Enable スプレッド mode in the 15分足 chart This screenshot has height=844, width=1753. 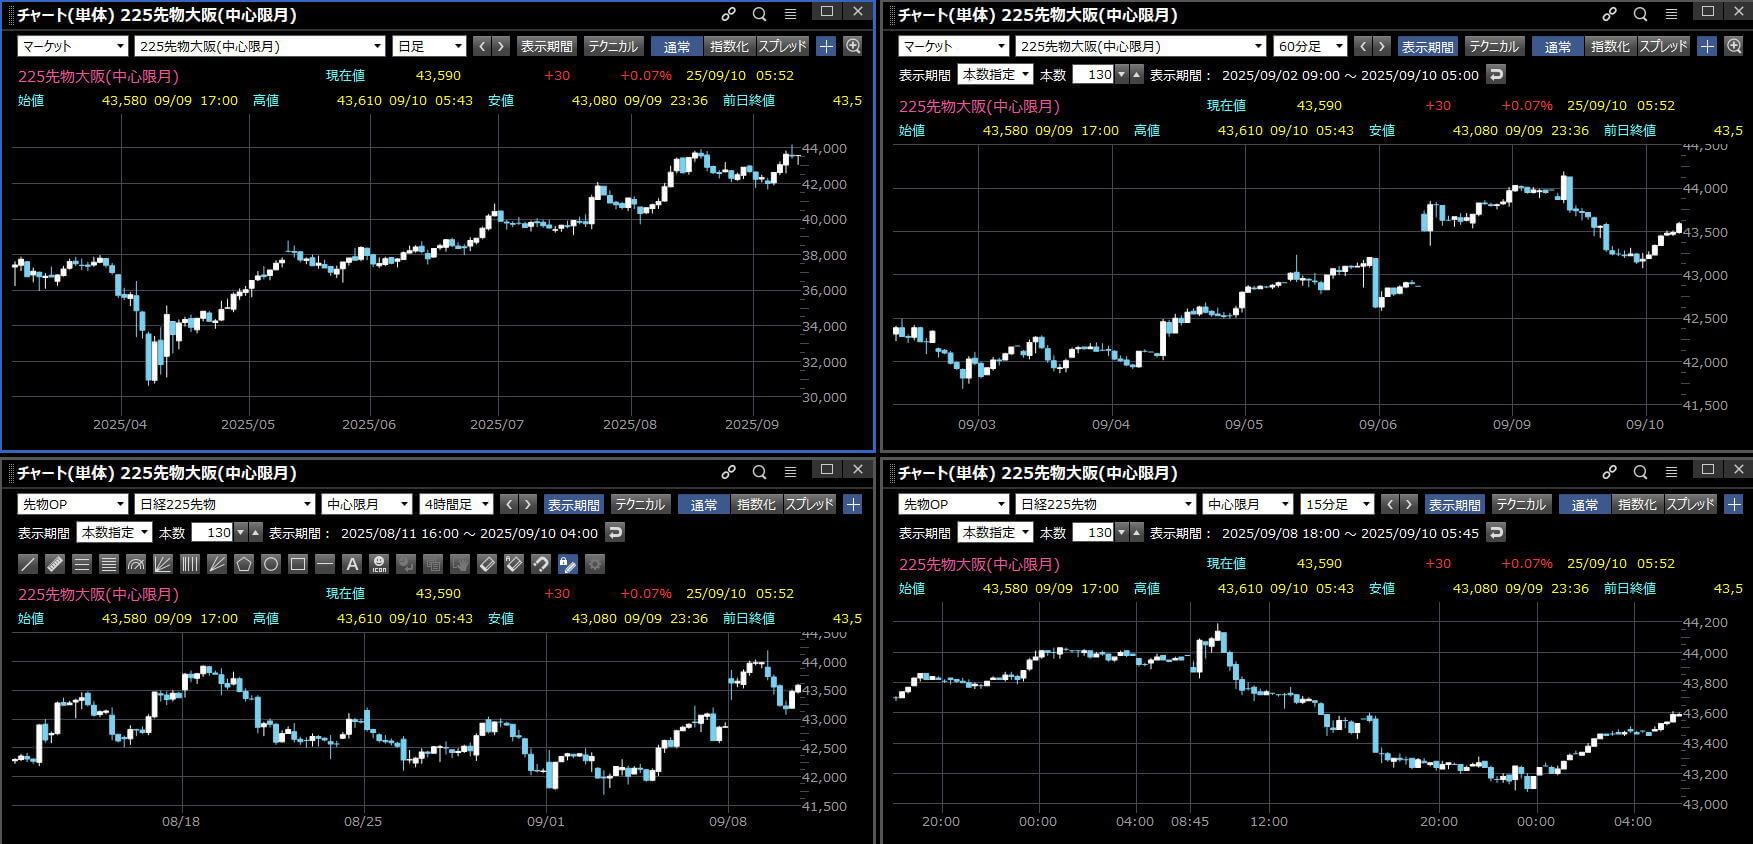point(1690,504)
